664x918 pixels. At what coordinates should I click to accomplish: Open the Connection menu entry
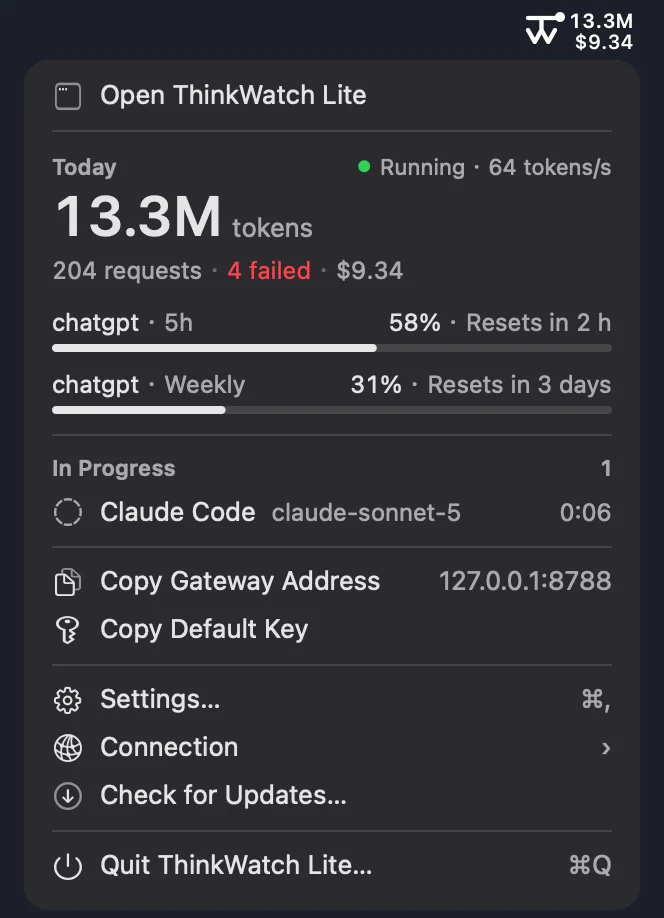point(332,748)
